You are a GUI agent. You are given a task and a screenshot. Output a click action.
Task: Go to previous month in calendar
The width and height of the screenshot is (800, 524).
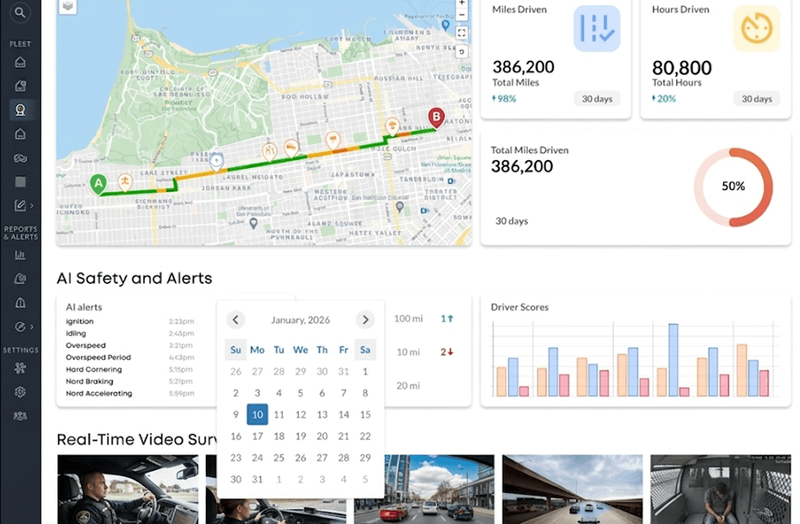point(235,320)
